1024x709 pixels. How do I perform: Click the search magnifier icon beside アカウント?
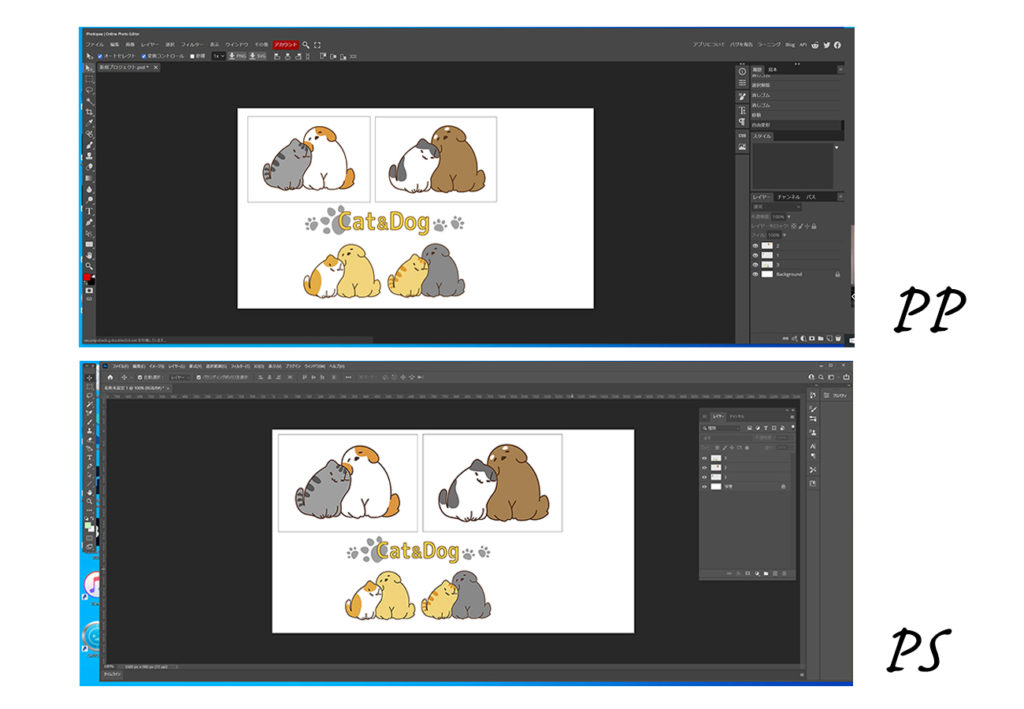(x=306, y=45)
